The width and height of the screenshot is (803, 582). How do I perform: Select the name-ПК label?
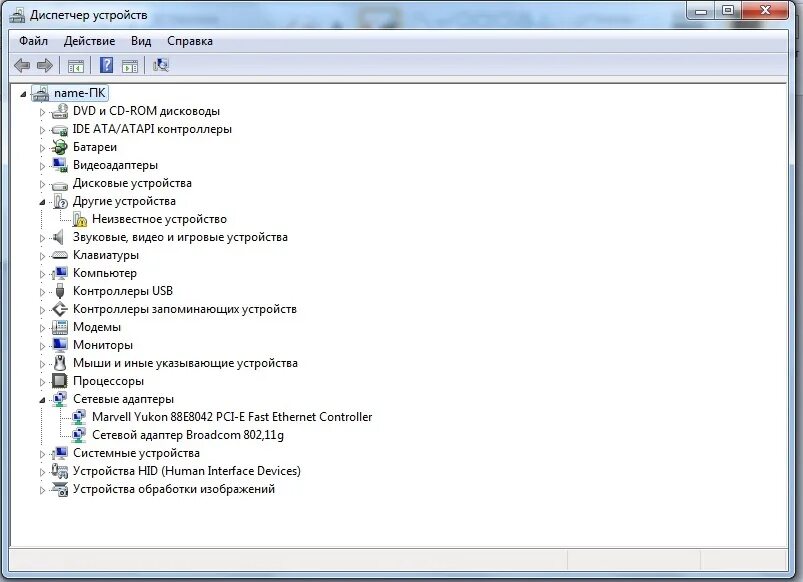click(x=79, y=93)
